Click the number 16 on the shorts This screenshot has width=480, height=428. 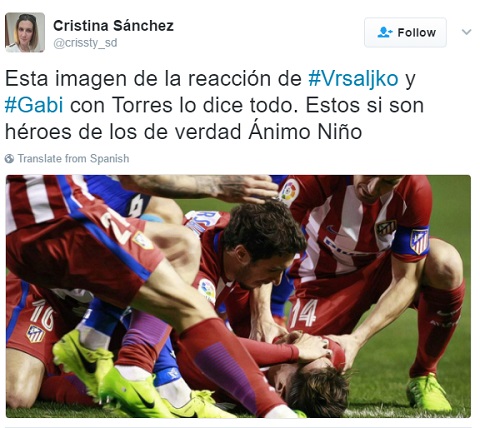42,314
